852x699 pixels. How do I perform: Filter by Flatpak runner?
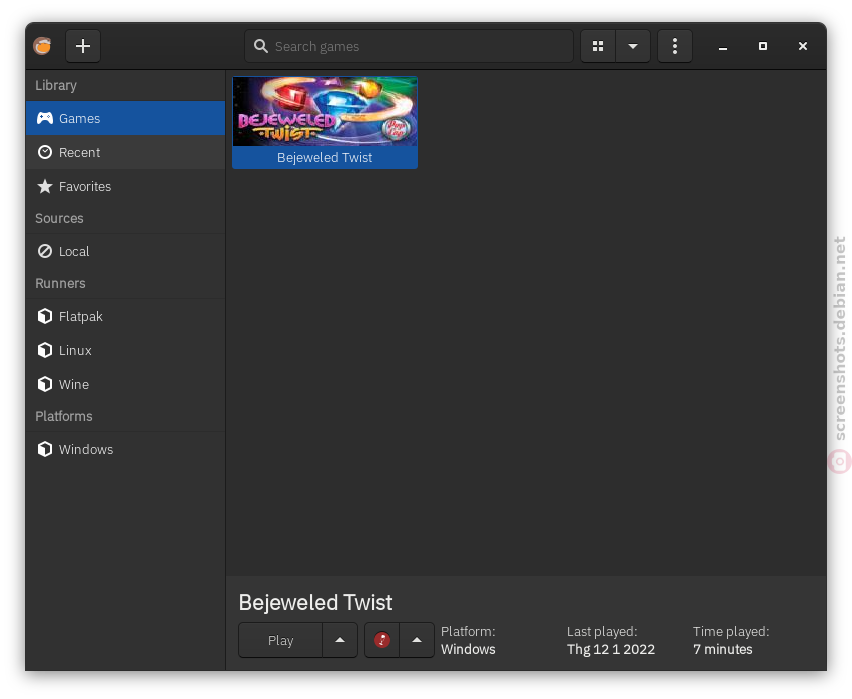tap(126, 316)
